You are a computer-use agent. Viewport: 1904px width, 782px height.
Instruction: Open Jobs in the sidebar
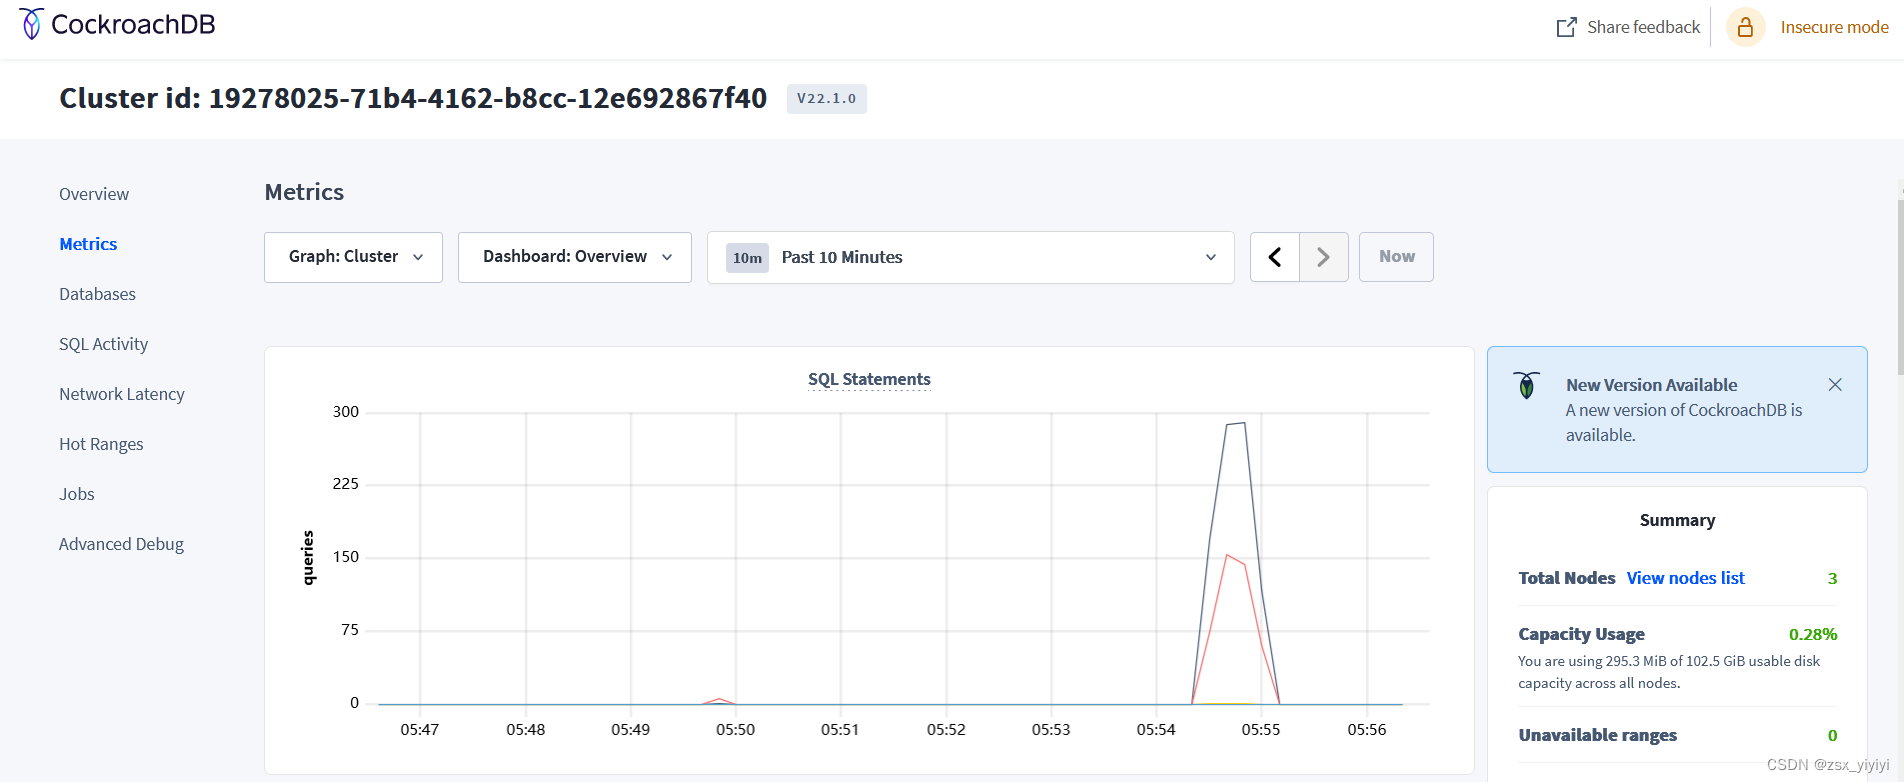tap(77, 494)
